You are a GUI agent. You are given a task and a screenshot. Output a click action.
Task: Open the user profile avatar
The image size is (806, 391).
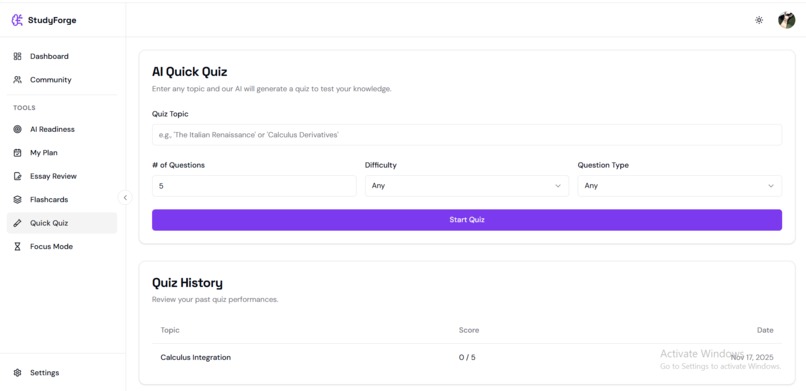point(786,20)
